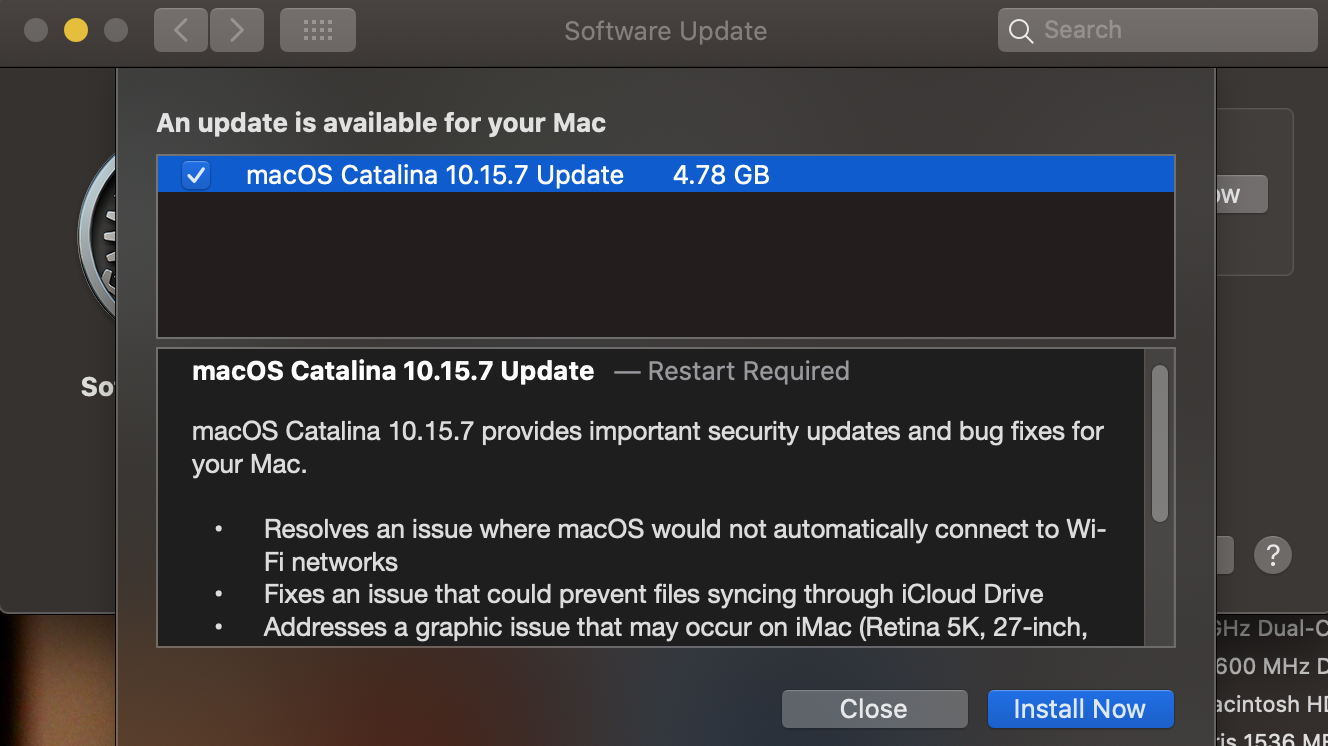Viewport: 1328px width, 746px height.
Task: Click the partially hidden Update Now button
Action: 1241,195
